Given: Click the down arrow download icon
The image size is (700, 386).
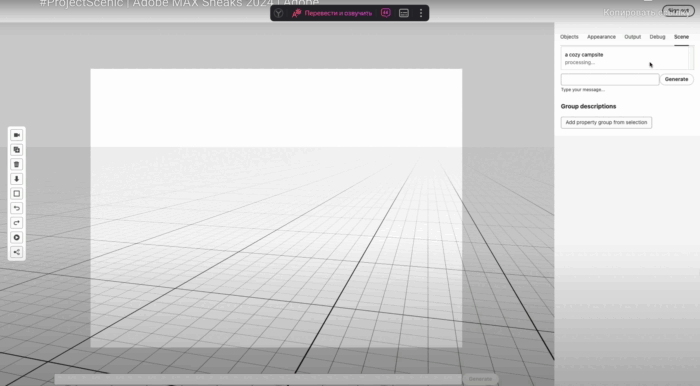Looking at the screenshot, I should 17,179.
